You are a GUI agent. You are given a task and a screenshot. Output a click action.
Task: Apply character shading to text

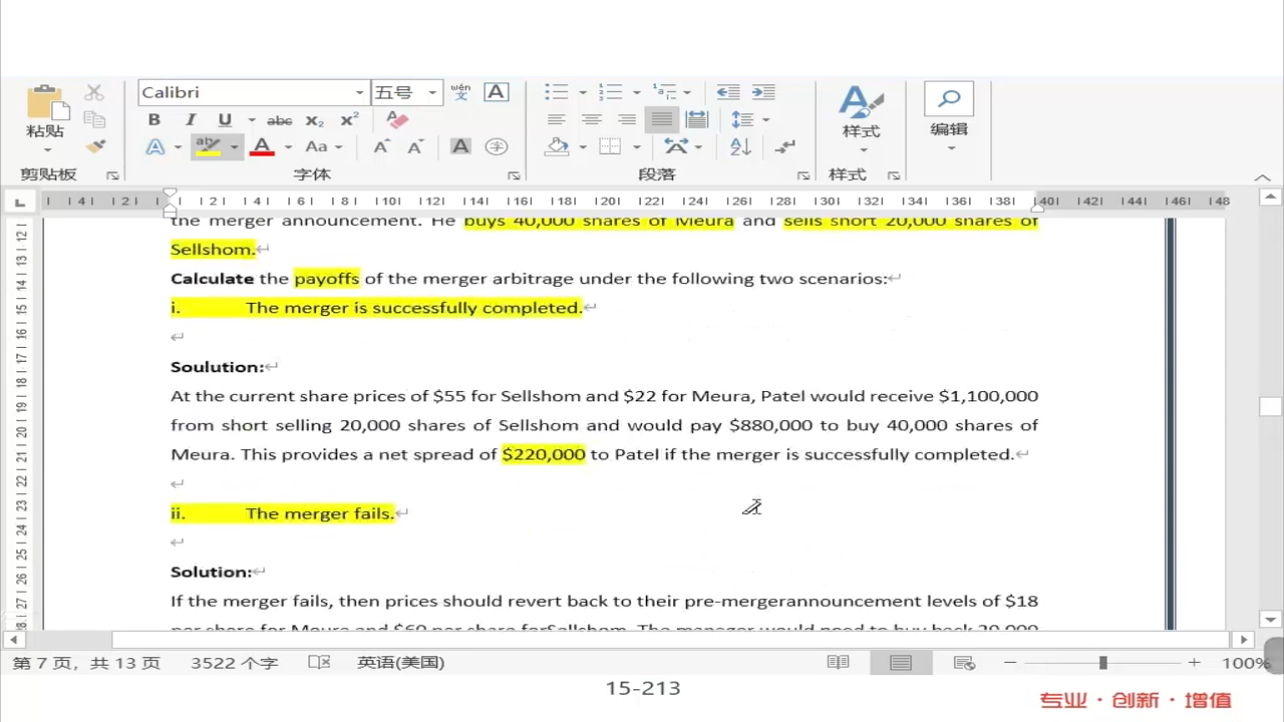point(460,147)
